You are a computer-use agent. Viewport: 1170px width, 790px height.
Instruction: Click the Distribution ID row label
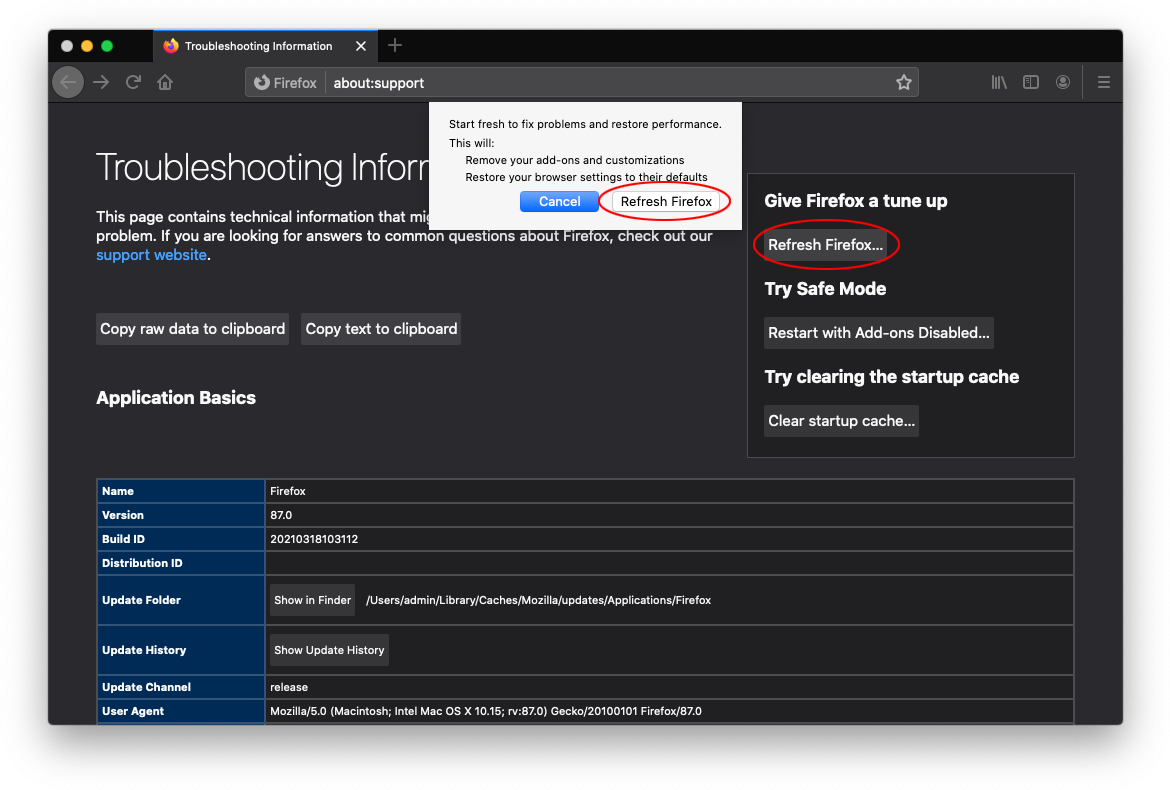pyautogui.click(x=143, y=563)
